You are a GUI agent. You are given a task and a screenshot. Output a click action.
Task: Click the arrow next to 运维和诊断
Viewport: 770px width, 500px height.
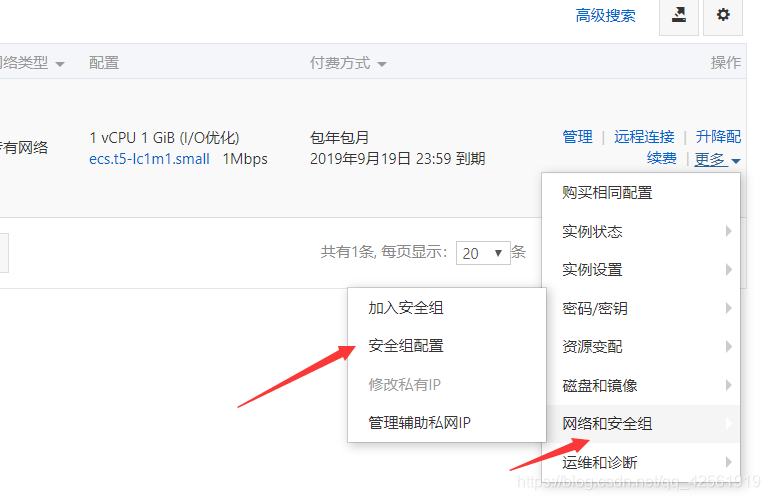click(729, 462)
